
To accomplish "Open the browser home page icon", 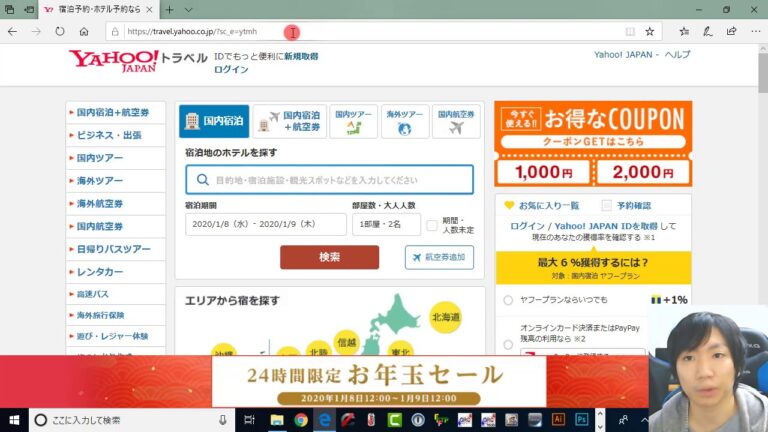I will (84, 32).
